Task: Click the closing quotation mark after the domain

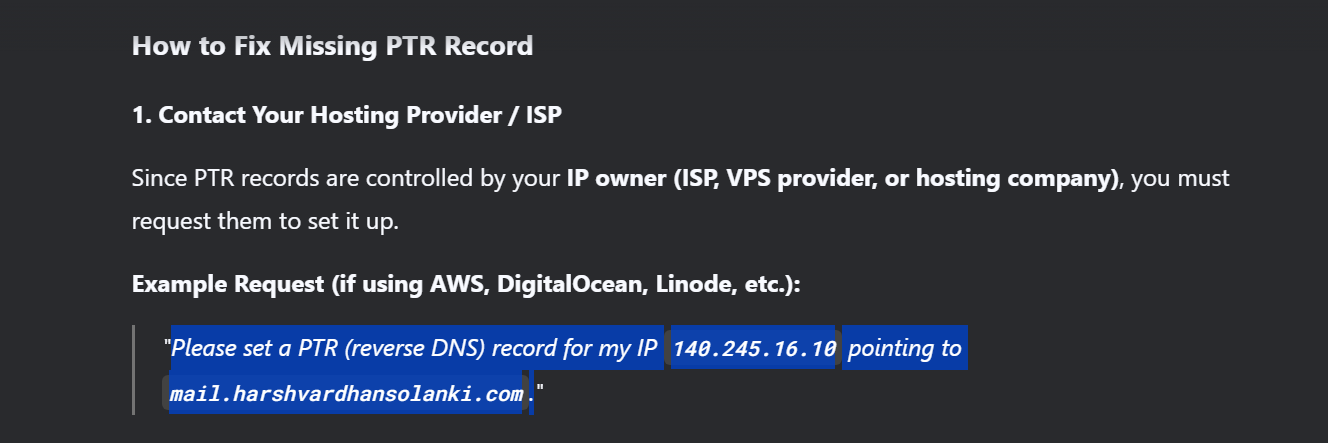Action: [x=540, y=393]
